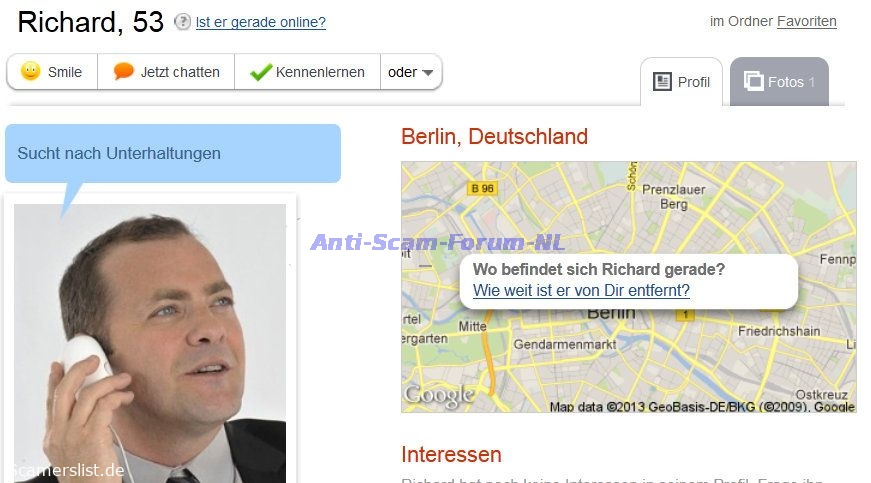Open the Favoriten folder link

[x=807, y=21]
